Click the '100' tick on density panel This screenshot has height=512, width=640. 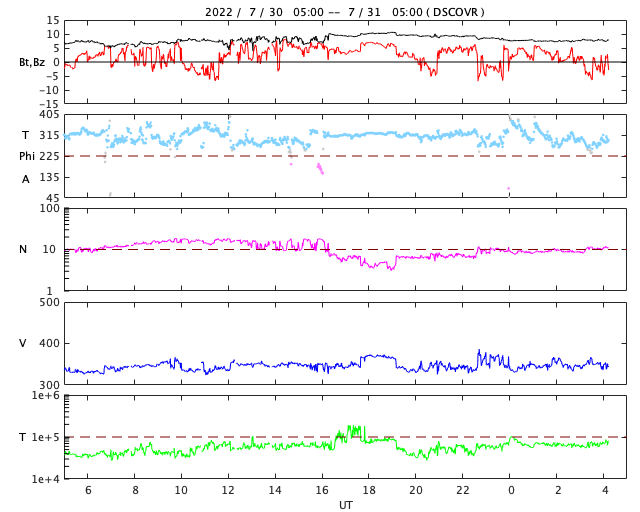coord(49,208)
